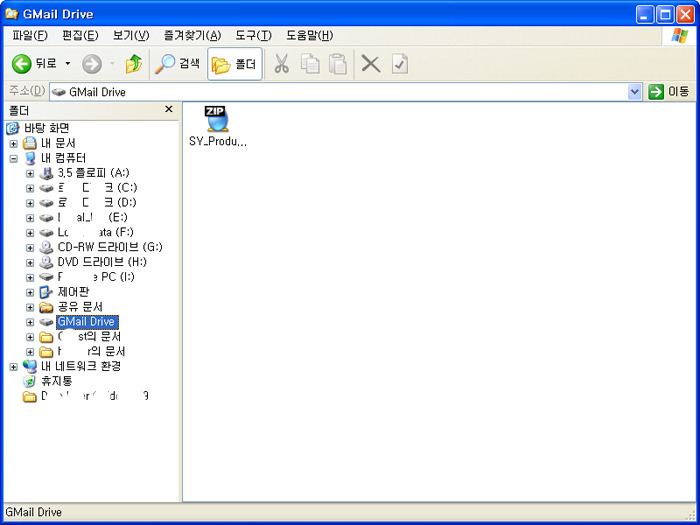Image resolution: width=700 pixels, height=525 pixels.
Task: Collapse the 내 컴퓨터 node
Action: tap(13, 158)
